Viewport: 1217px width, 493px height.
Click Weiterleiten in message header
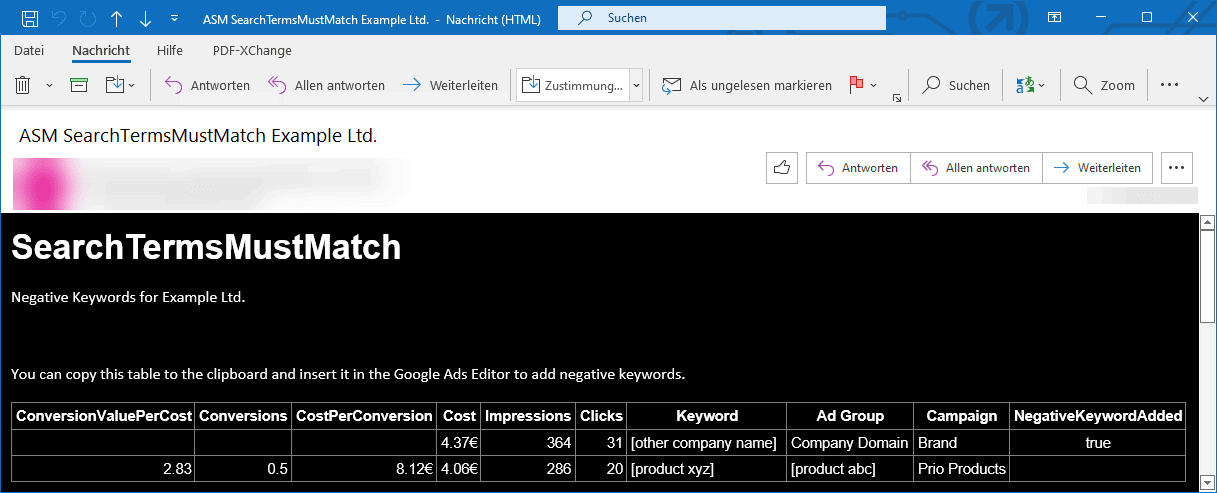[x=1098, y=168]
